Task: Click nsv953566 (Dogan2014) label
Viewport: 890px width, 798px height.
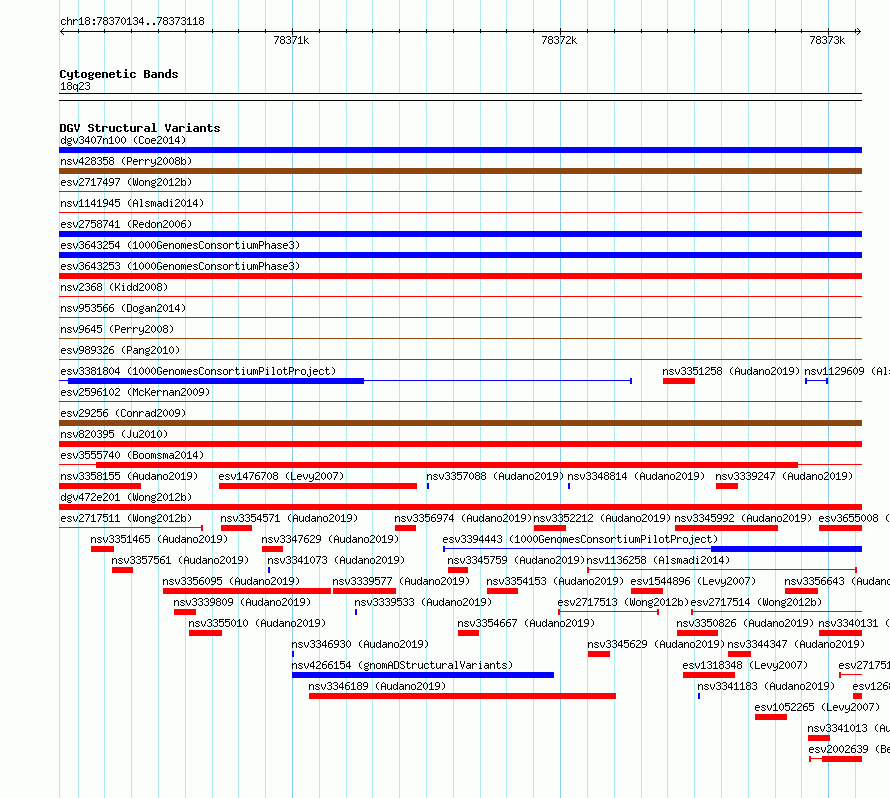Action: [x=123, y=308]
